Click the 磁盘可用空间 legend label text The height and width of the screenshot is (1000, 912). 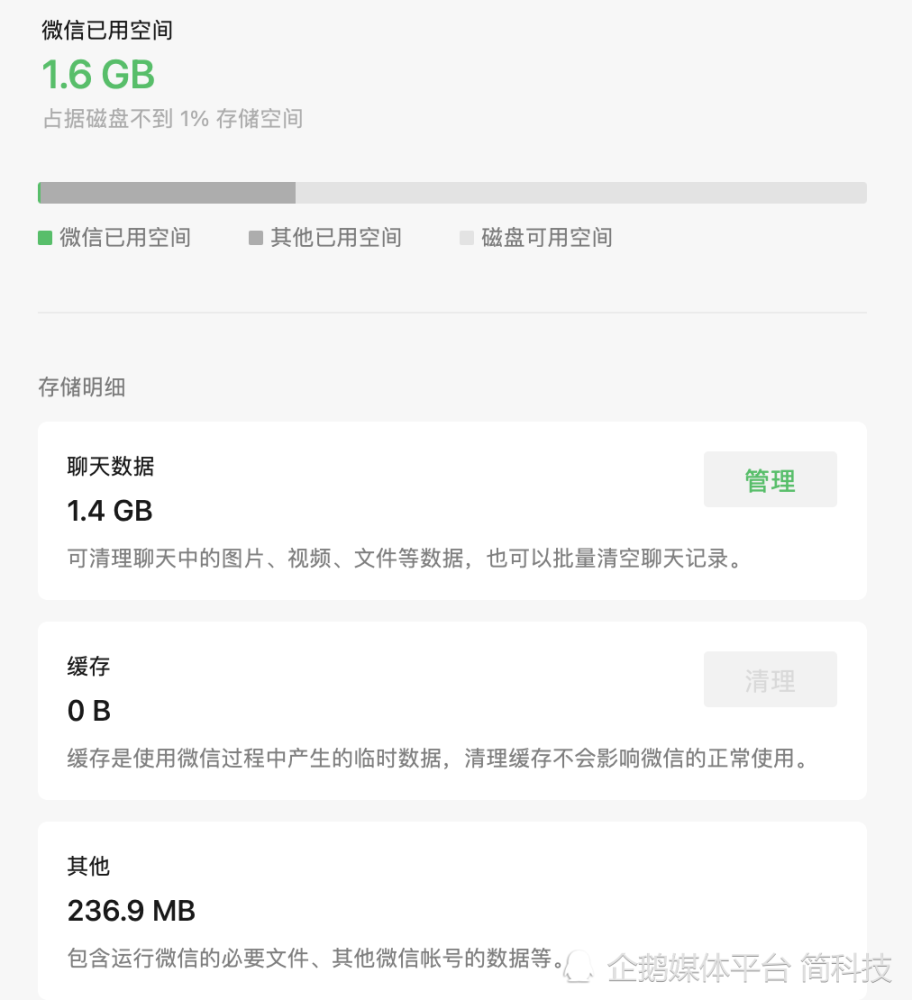coord(547,238)
